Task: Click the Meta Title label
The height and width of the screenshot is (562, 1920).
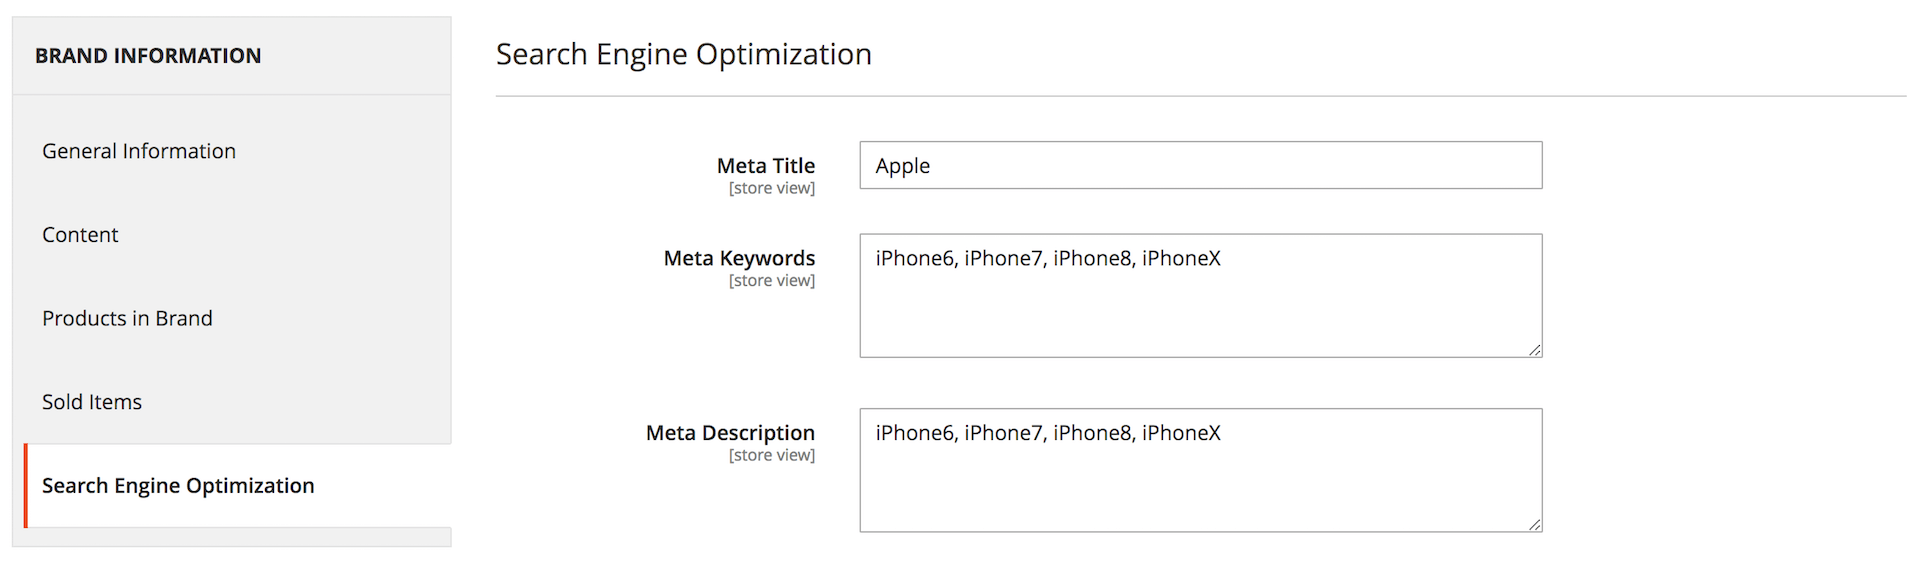Action: pos(765,166)
